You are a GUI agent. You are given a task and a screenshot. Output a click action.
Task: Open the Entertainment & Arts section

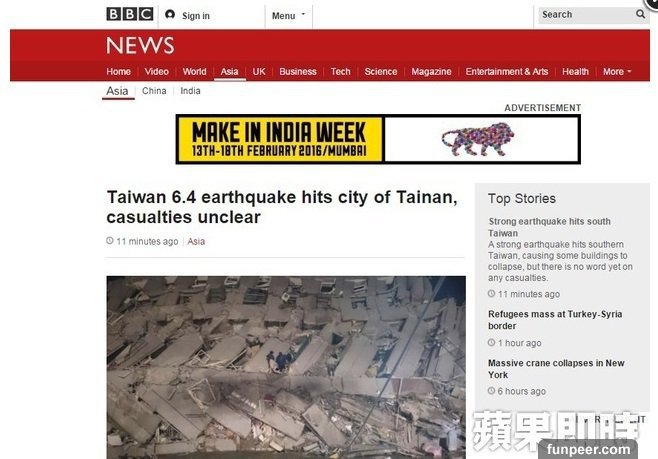click(x=507, y=72)
